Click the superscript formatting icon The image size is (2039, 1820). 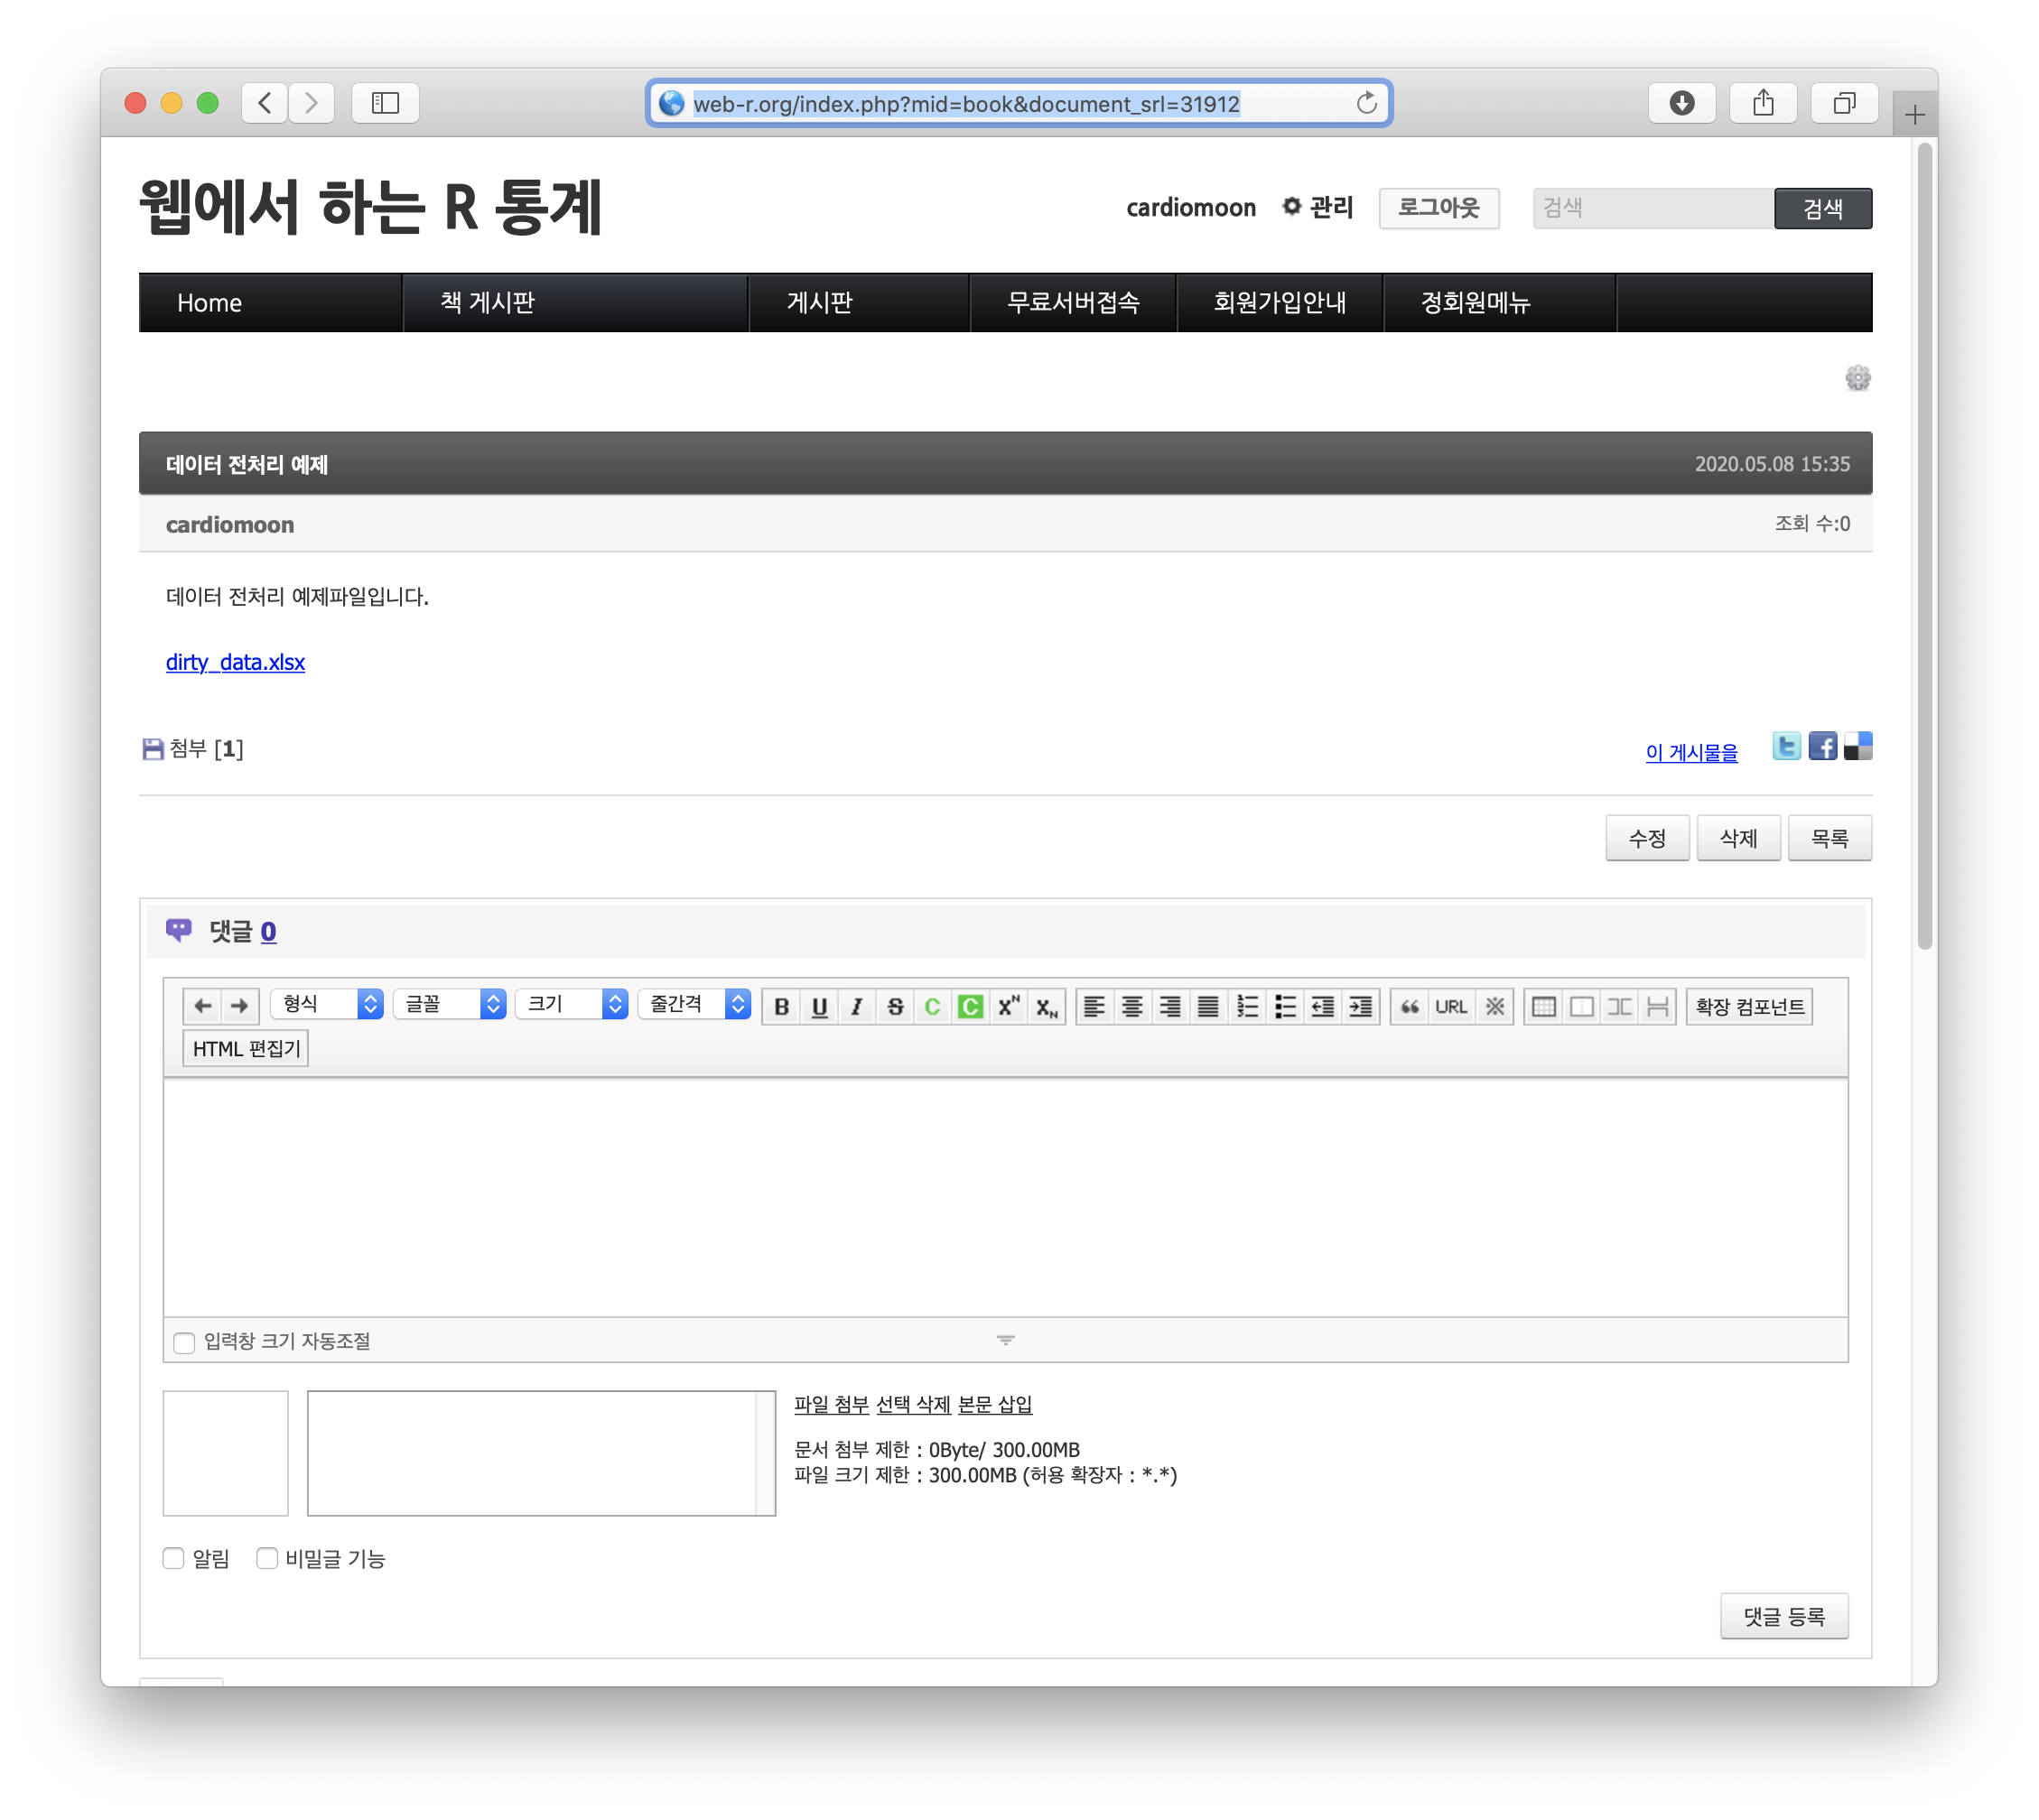point(1008,1007)
